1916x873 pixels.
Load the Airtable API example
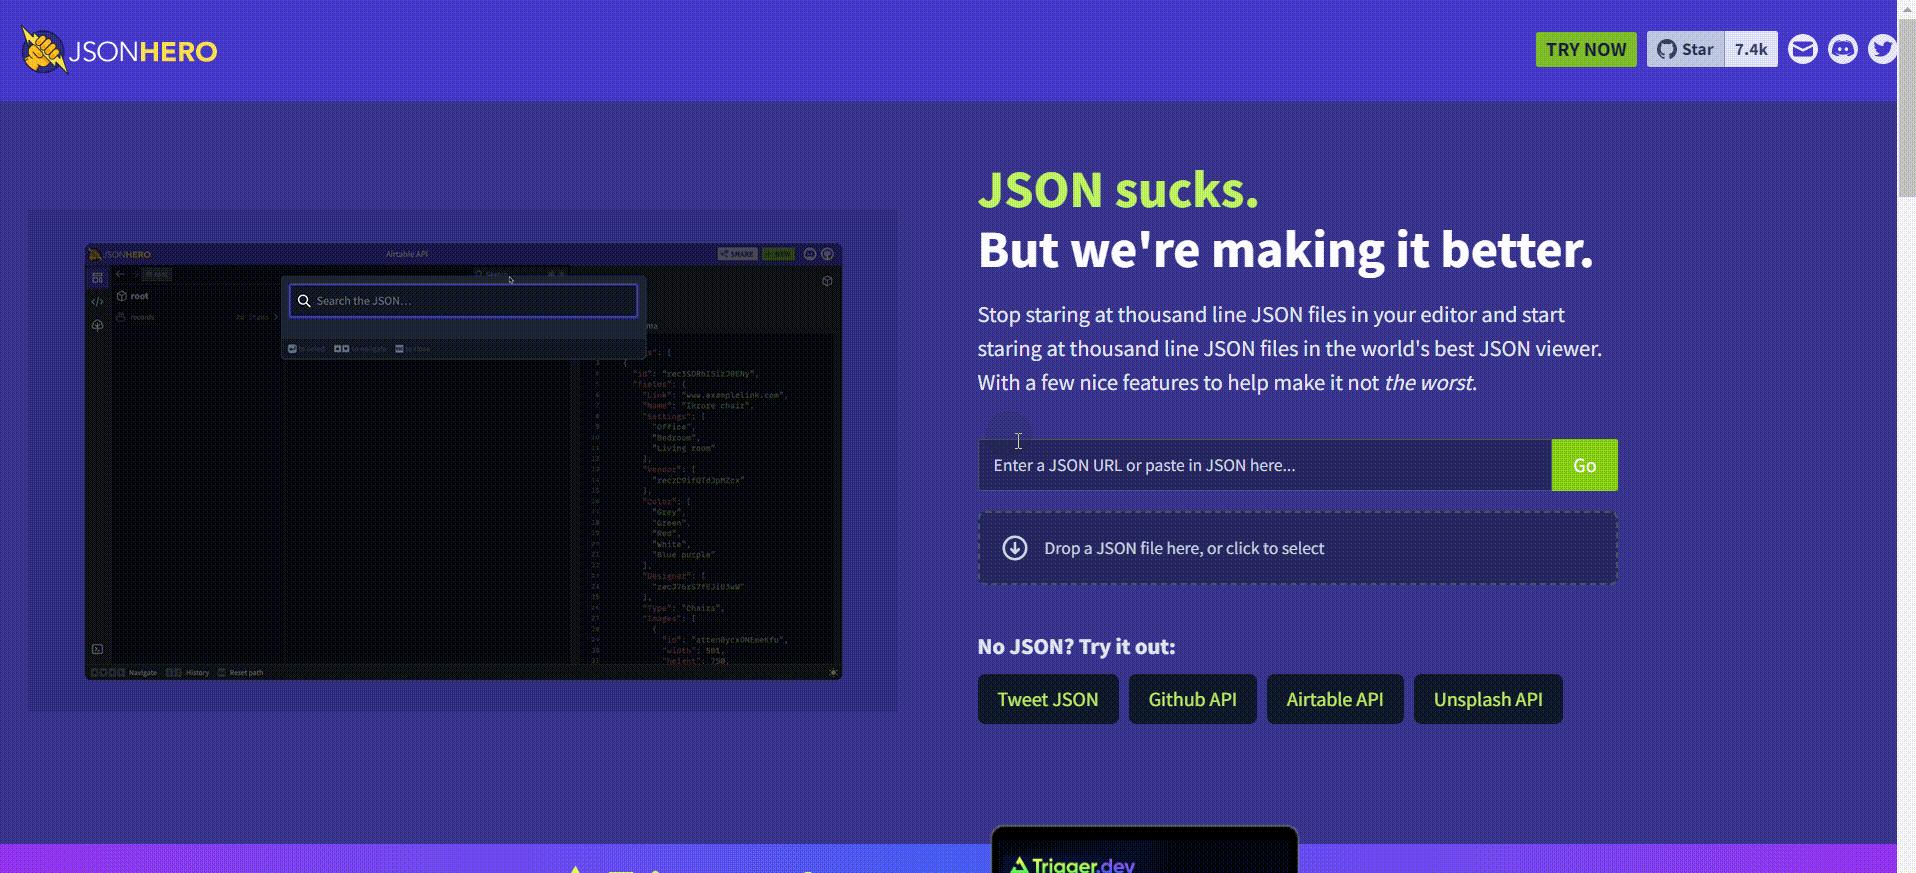click(1335, 699)
